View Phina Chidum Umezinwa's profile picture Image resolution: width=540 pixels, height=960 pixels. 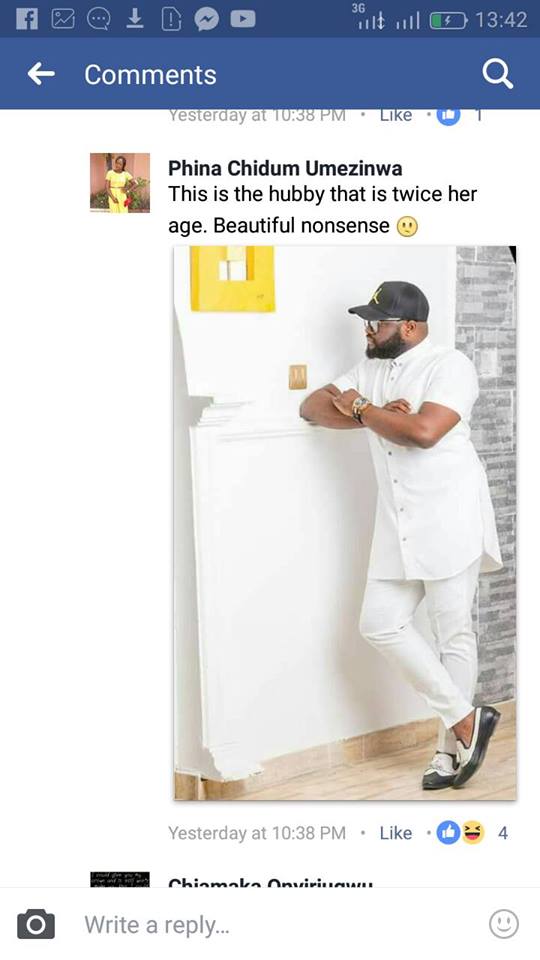[120, 182]
